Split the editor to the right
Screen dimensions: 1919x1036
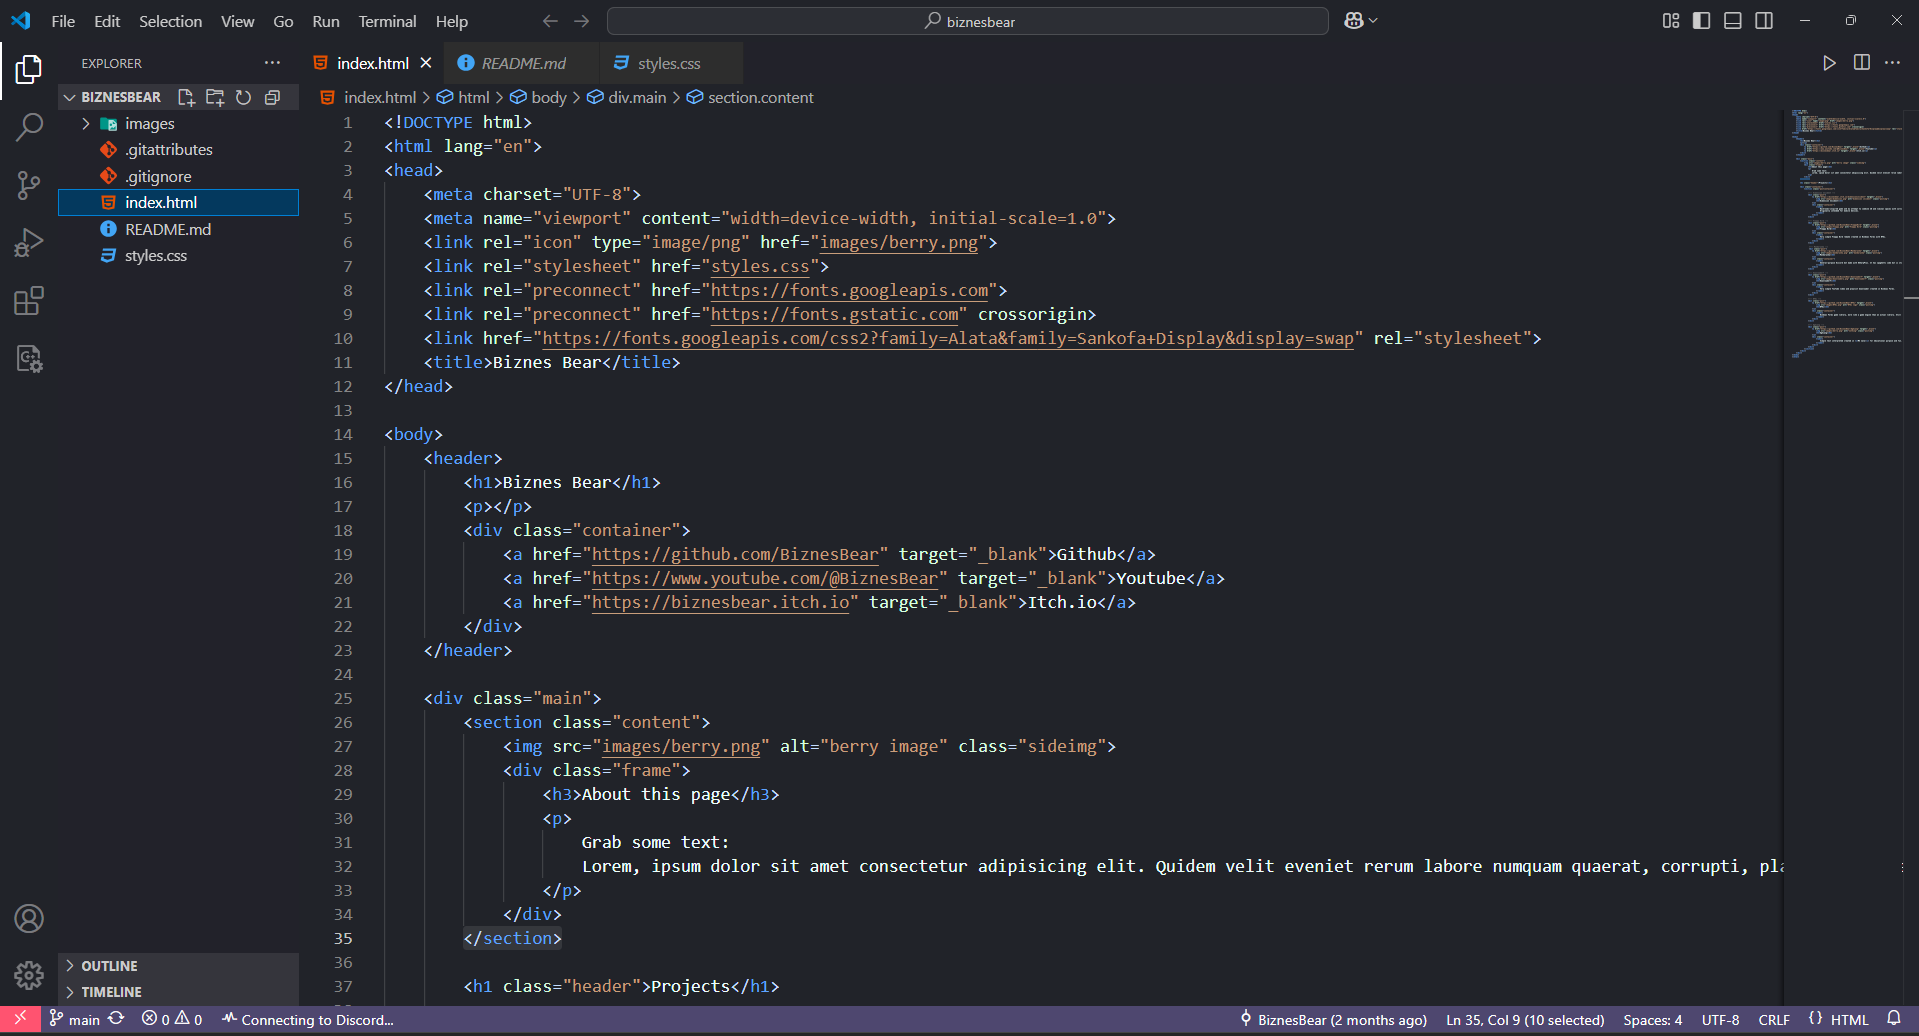[1861, 63]
